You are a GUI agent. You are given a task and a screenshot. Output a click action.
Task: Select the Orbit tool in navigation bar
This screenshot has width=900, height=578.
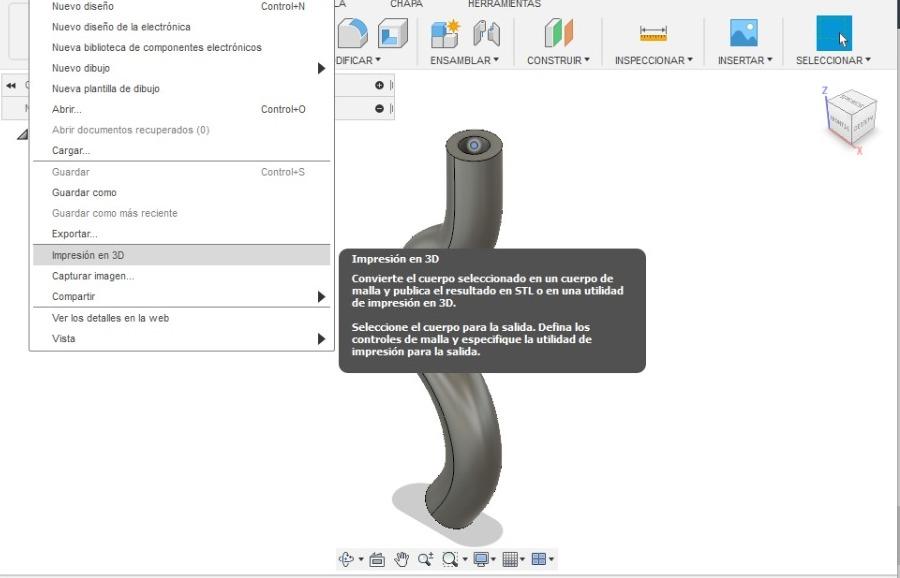(347, 558)
